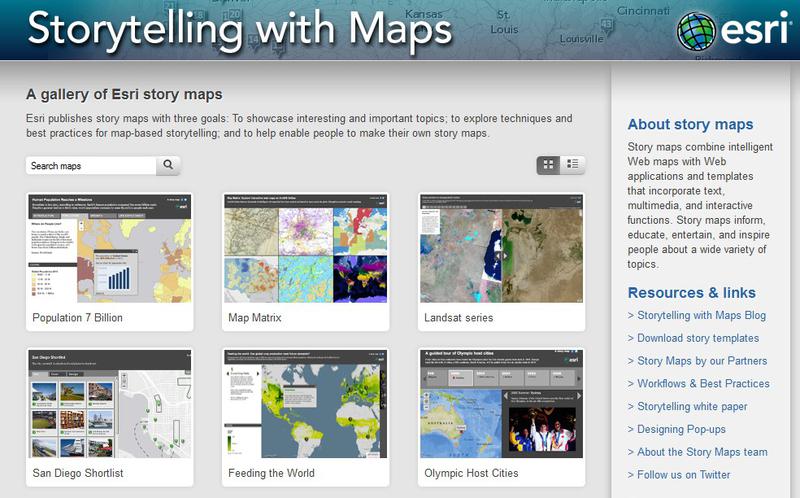800x498 pixels.
Task: Open the San Diego Shortlist thumbnail
Action: tap(110, 404)
